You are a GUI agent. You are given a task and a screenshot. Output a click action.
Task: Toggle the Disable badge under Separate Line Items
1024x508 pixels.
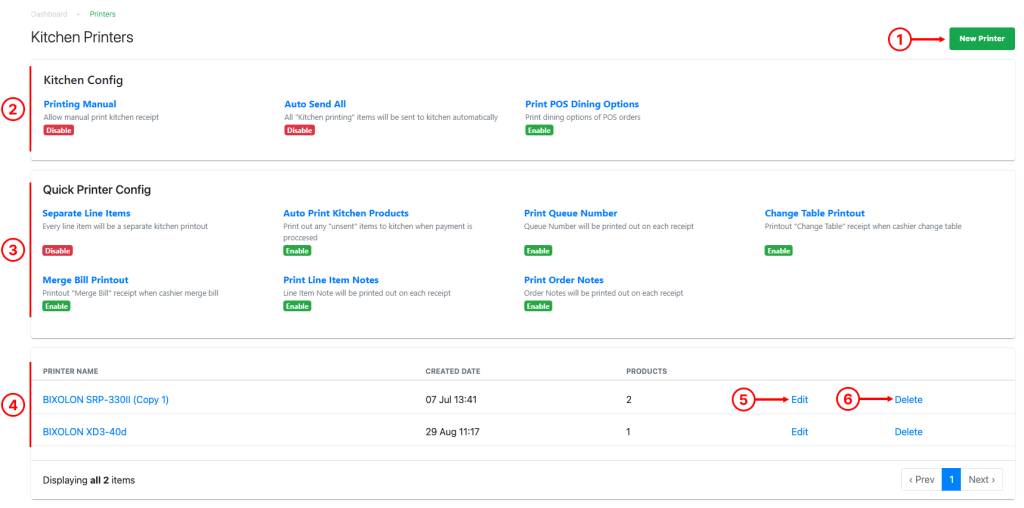click(57, 251)
